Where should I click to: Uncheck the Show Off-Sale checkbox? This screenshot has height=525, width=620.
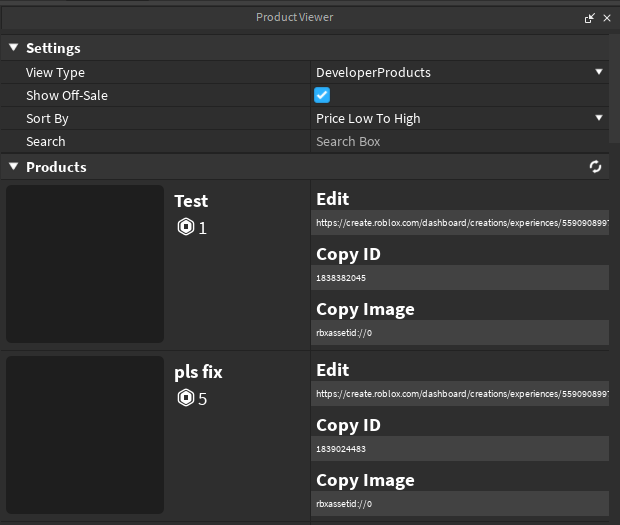click(x=322, y=95)
